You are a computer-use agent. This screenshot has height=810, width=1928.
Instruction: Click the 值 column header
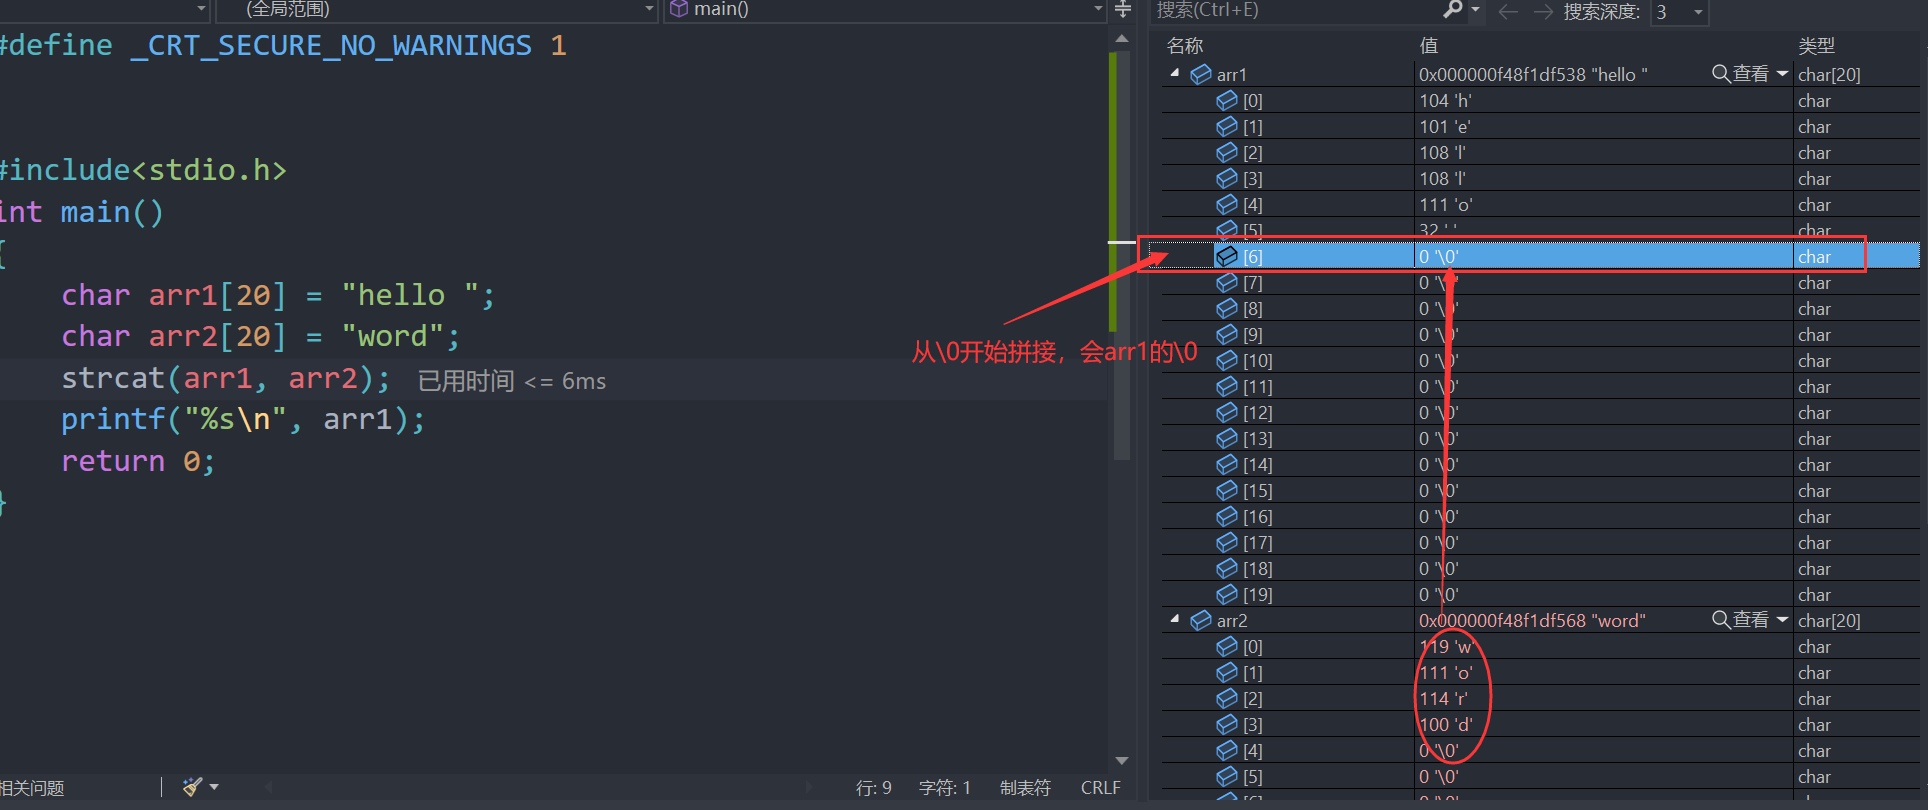coord(1429,46)
